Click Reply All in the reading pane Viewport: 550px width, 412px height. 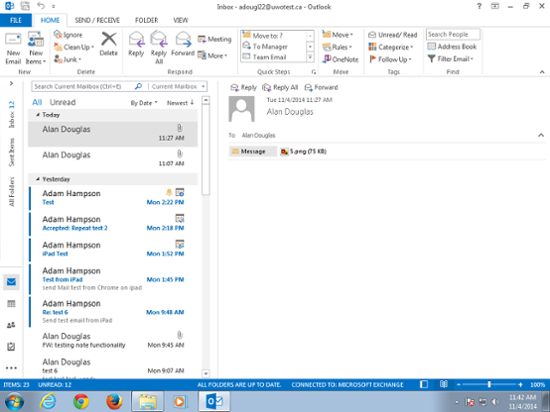(280, 87)
